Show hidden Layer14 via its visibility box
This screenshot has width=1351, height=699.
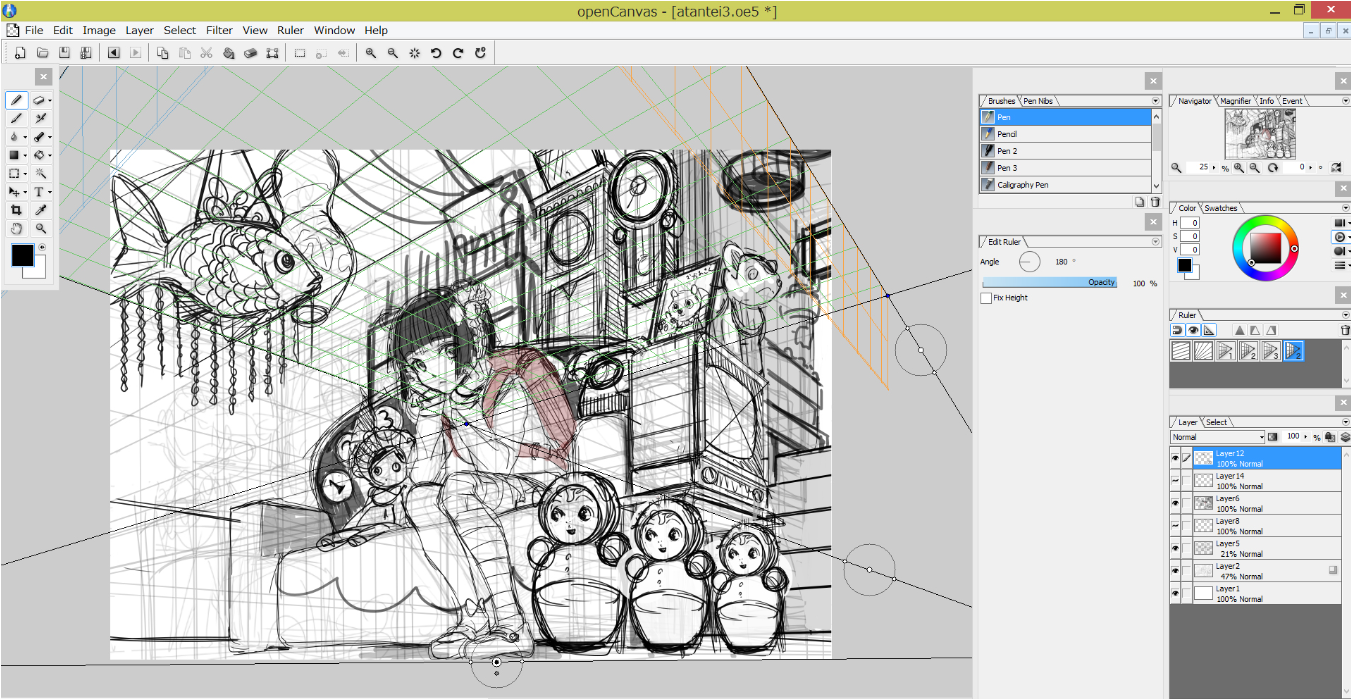(x=1175, y=481)
